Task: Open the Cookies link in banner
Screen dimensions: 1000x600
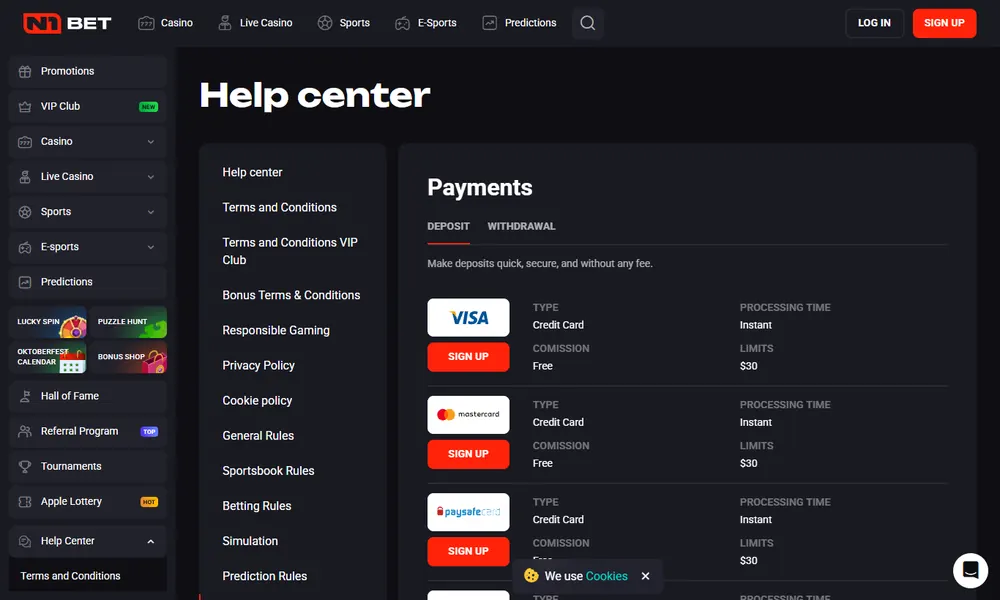Action: [x=607, y=576]
